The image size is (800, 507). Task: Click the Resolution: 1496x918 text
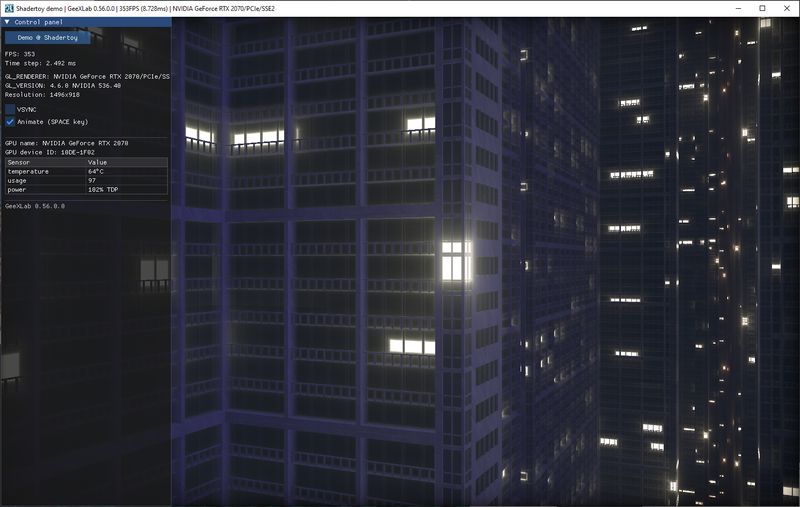(x=42, y=95)
